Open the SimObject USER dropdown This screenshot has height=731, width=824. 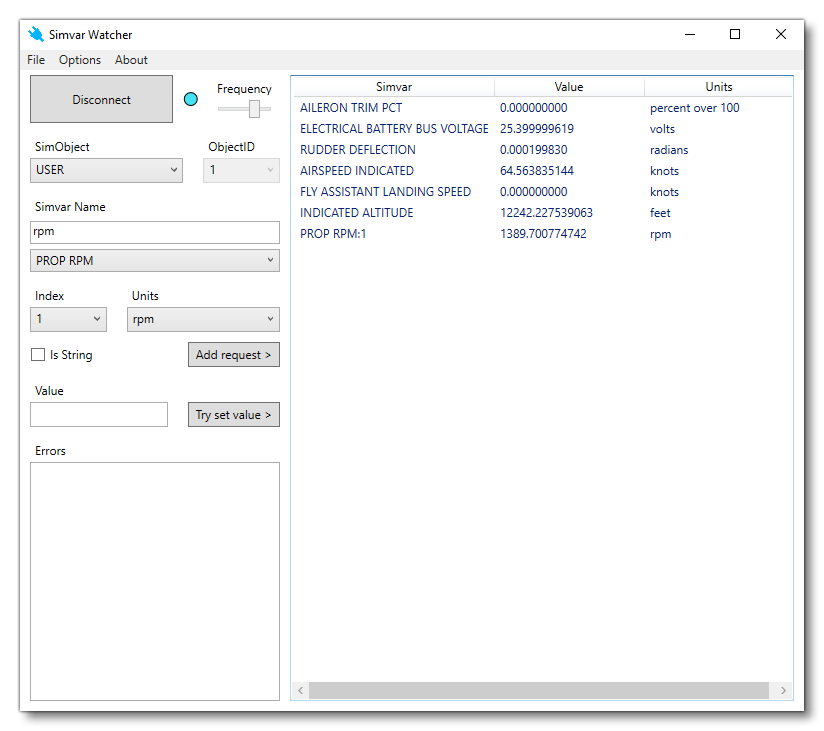tap(106, 170)
